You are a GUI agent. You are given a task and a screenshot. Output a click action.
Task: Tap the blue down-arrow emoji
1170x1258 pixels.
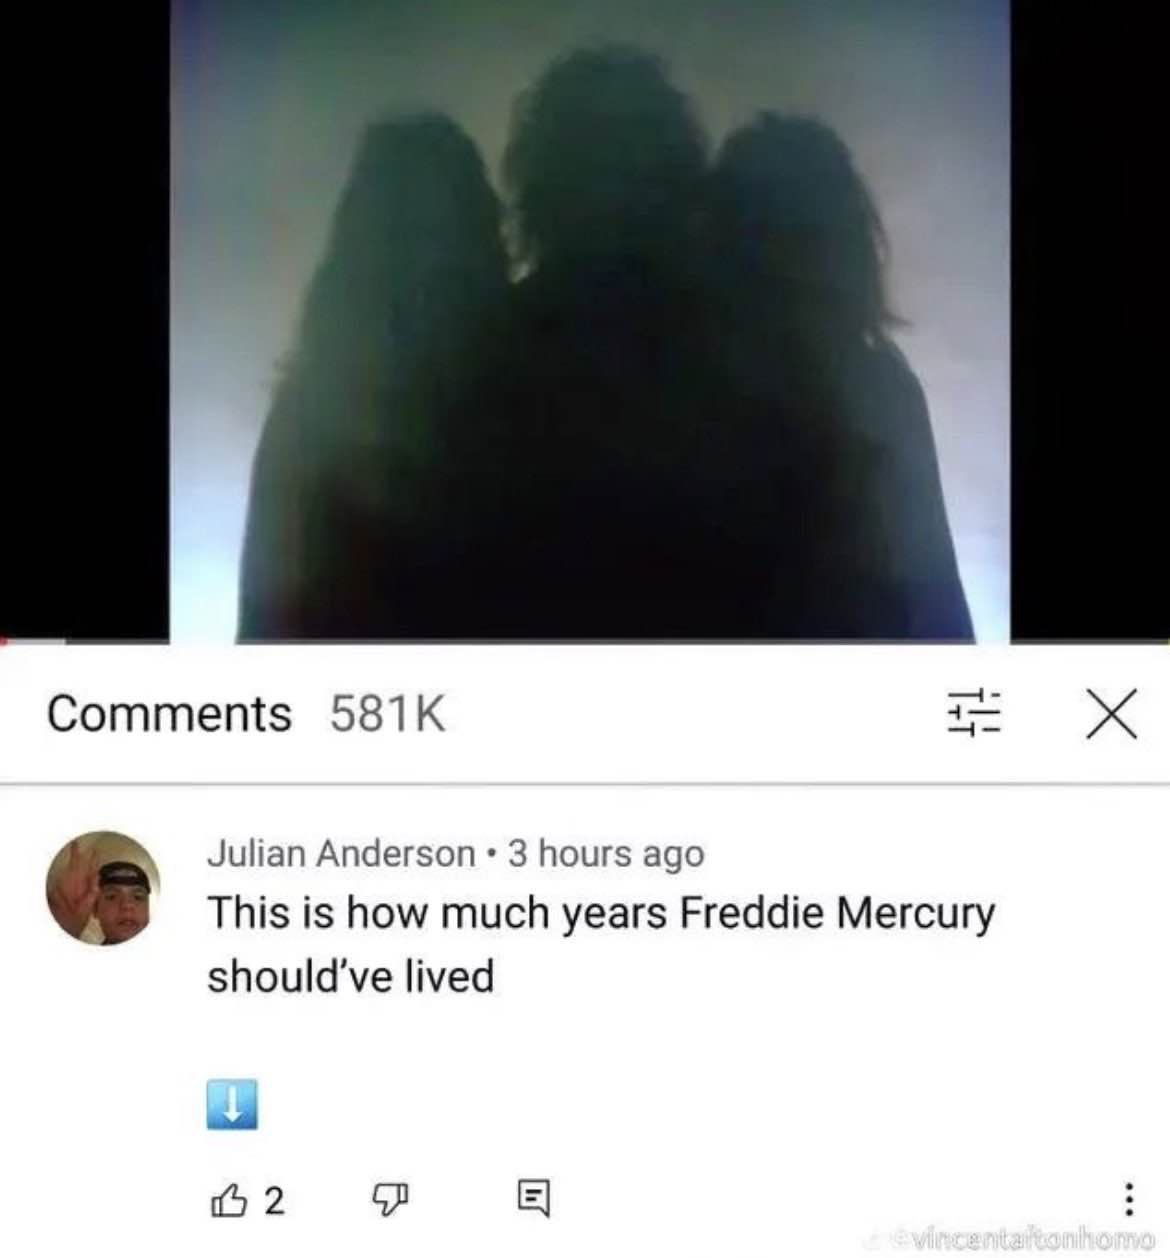(232, 1104)
